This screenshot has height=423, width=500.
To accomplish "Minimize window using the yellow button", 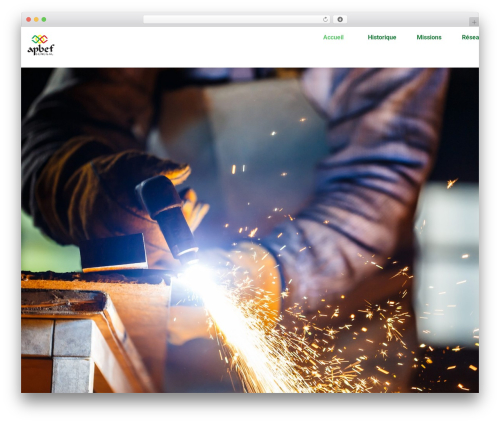I will pyautogui.click(x=36, y=20).
